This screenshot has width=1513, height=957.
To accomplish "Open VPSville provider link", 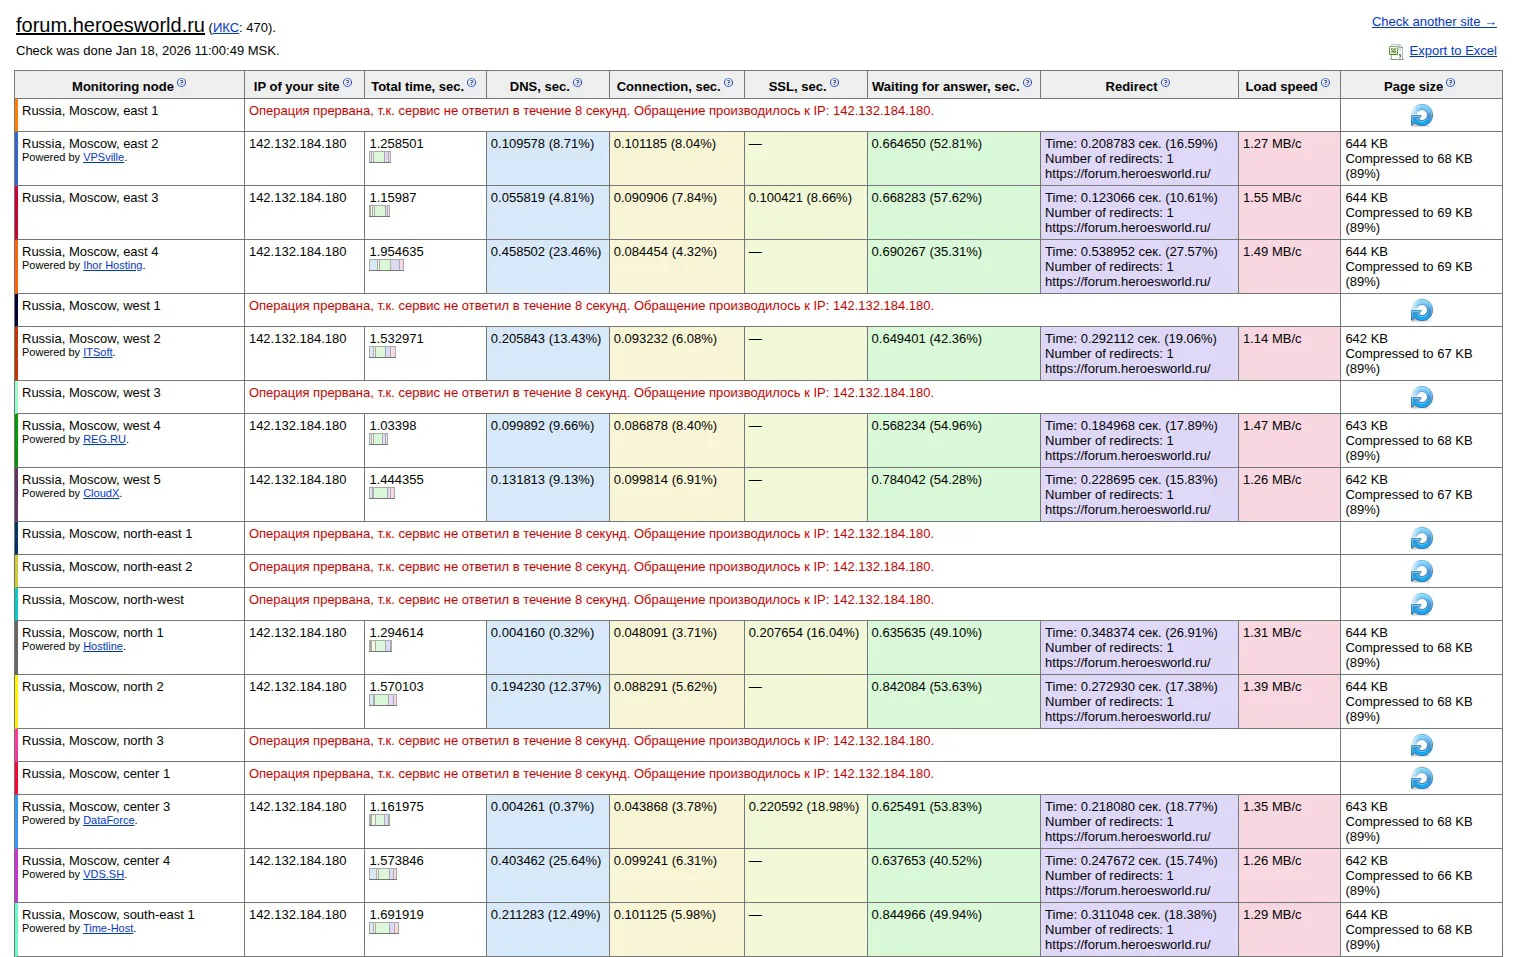I will (x=104, y=158).
